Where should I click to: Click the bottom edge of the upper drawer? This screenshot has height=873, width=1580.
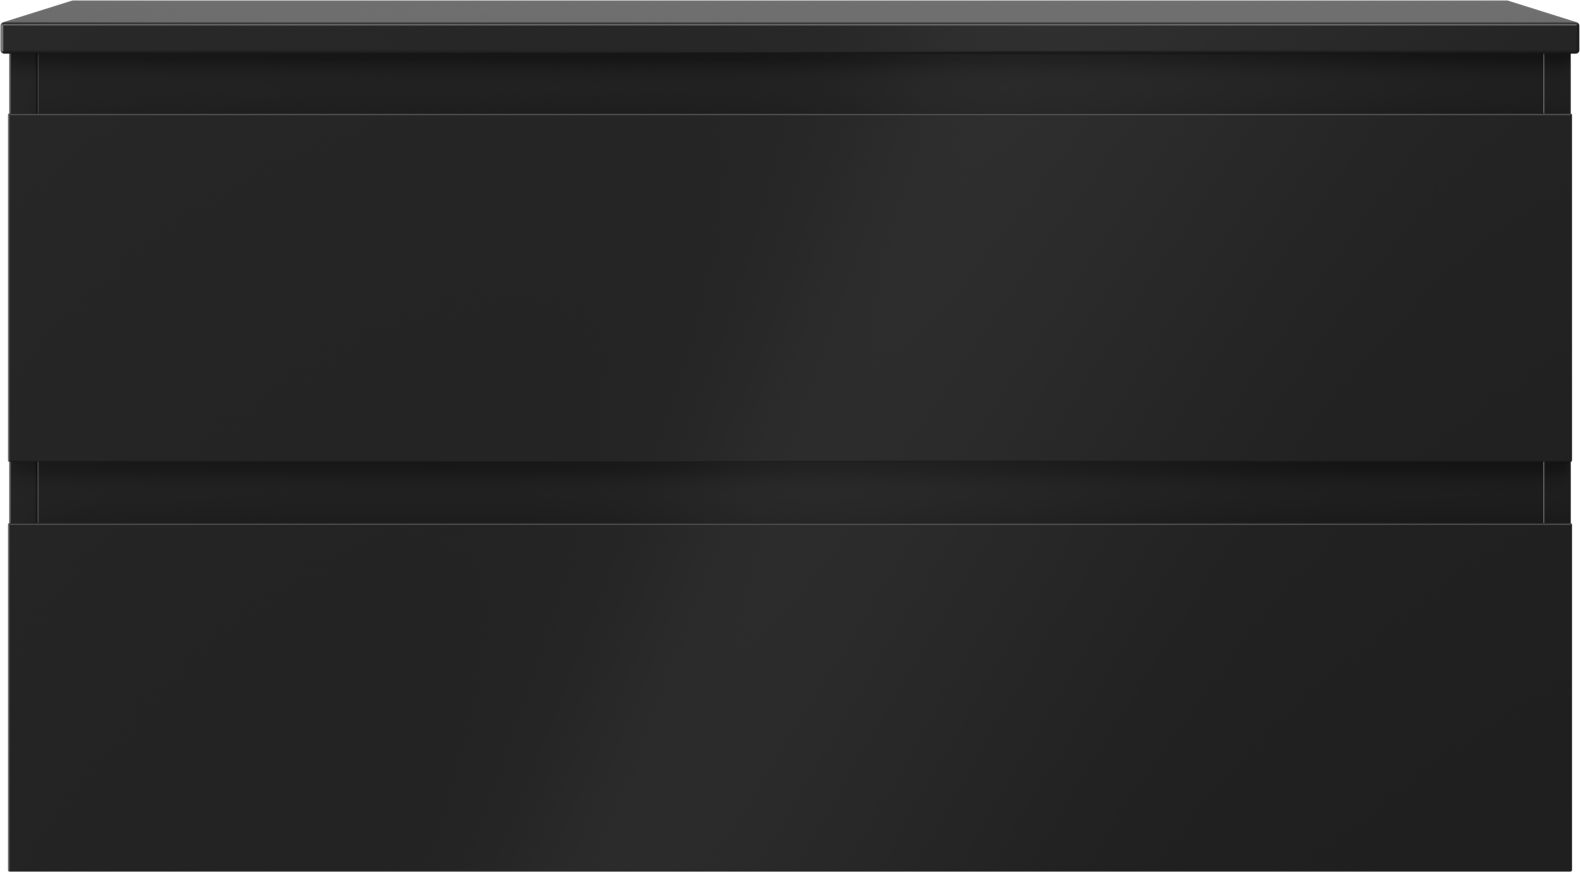(x=790, y=460)
